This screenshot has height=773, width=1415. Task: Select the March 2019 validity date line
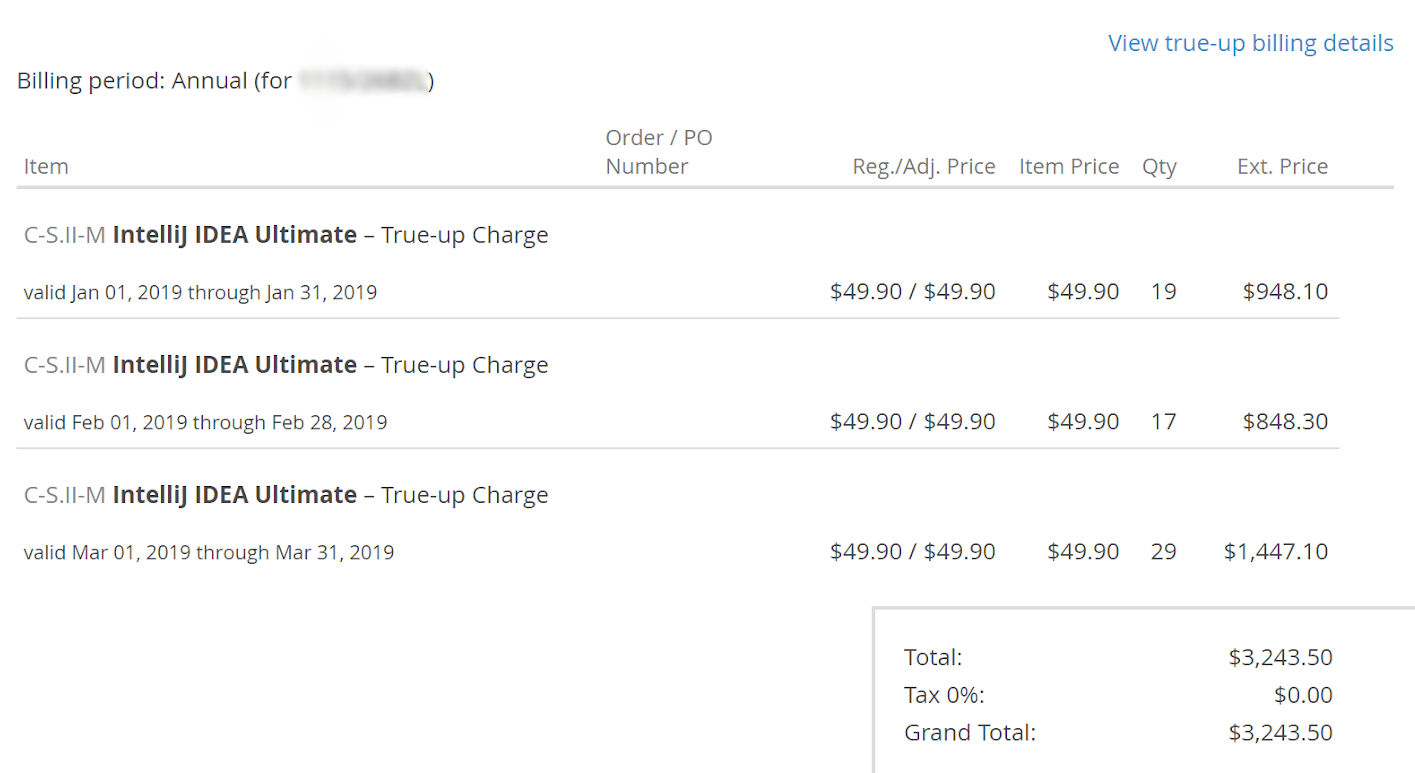(208, 552)
